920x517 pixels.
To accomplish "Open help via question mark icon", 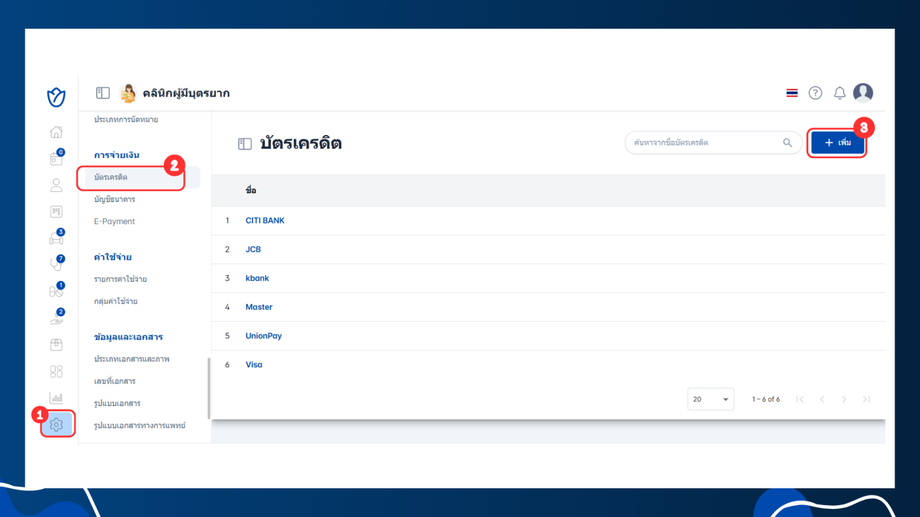I will tap(815, 93).
